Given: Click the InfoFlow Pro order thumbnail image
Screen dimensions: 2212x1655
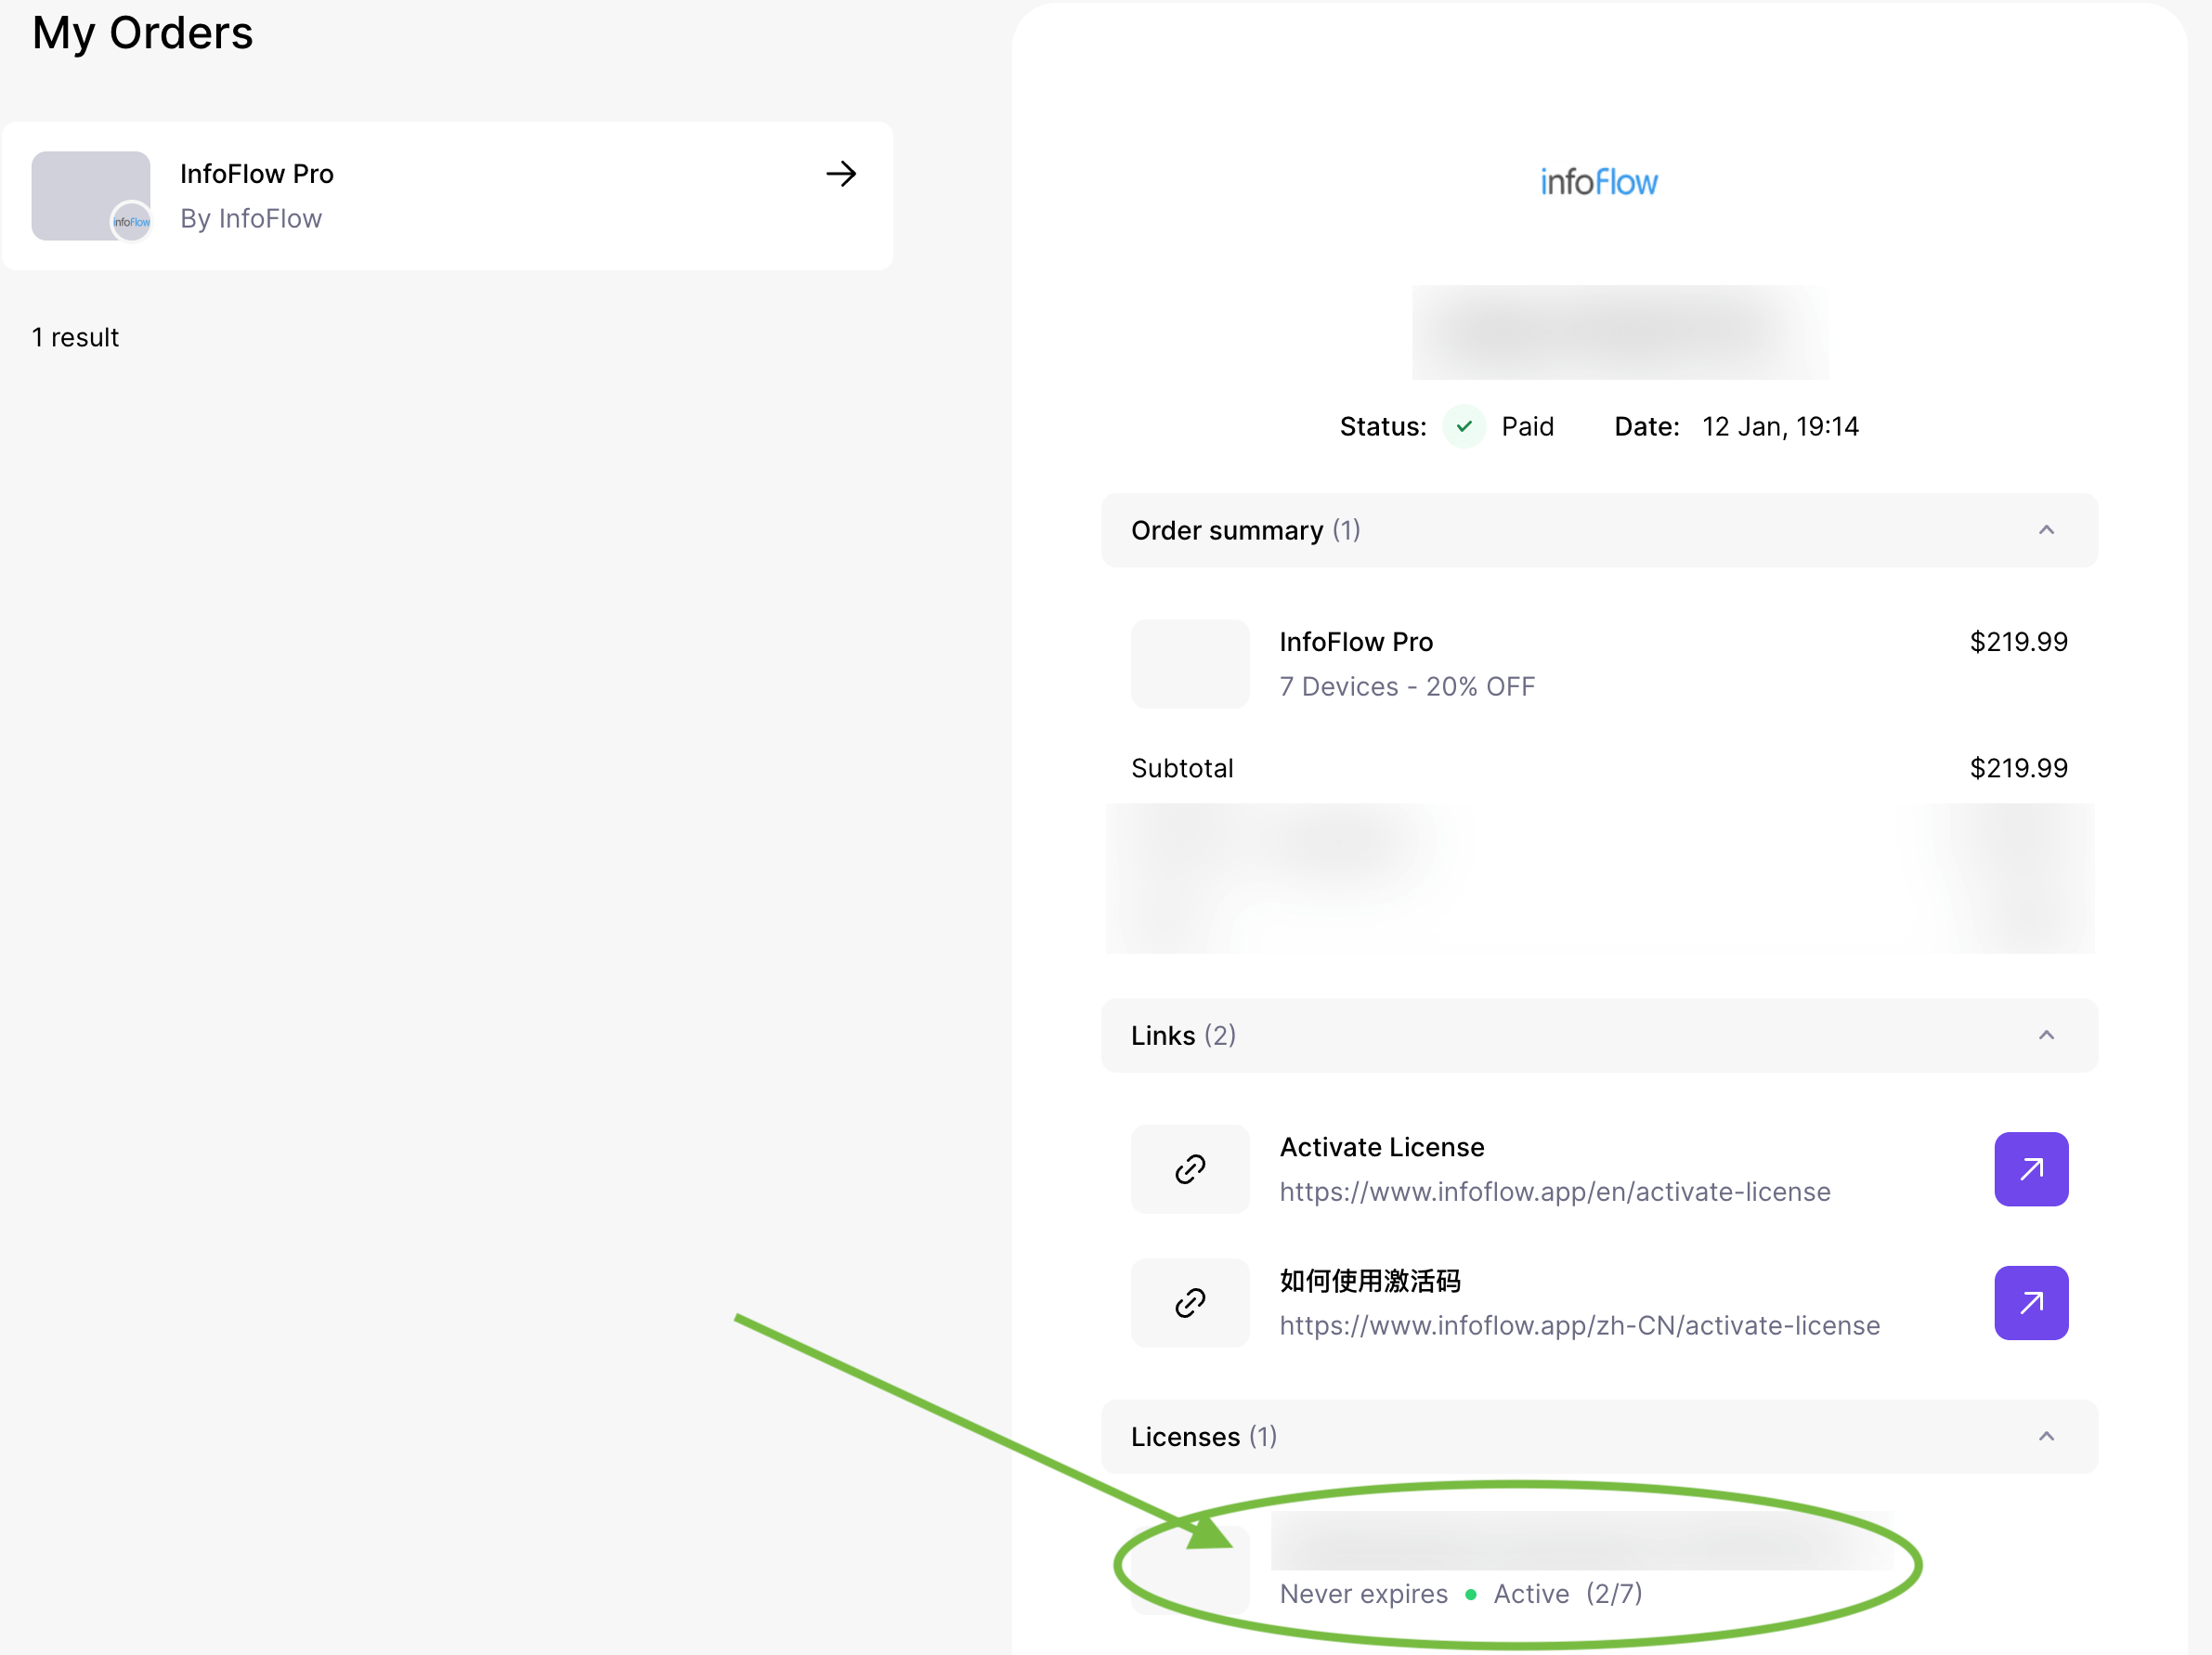Looking at the screenshot, I should (x=91, y=196).
